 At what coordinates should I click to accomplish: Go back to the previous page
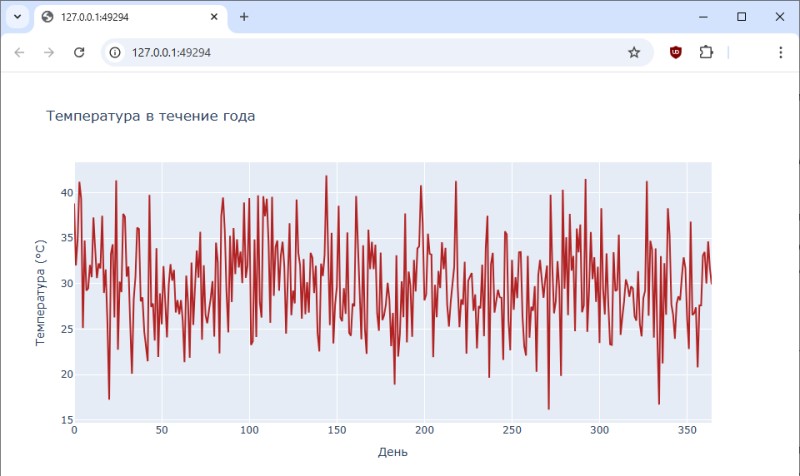19,52
